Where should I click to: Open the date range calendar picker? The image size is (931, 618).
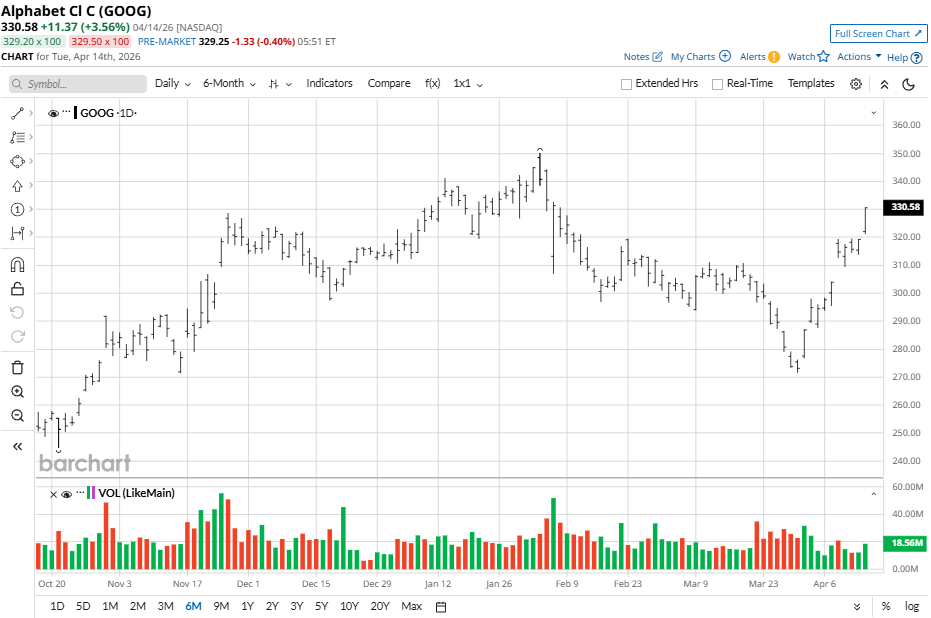pyautogui.click(x=441, y=606)
